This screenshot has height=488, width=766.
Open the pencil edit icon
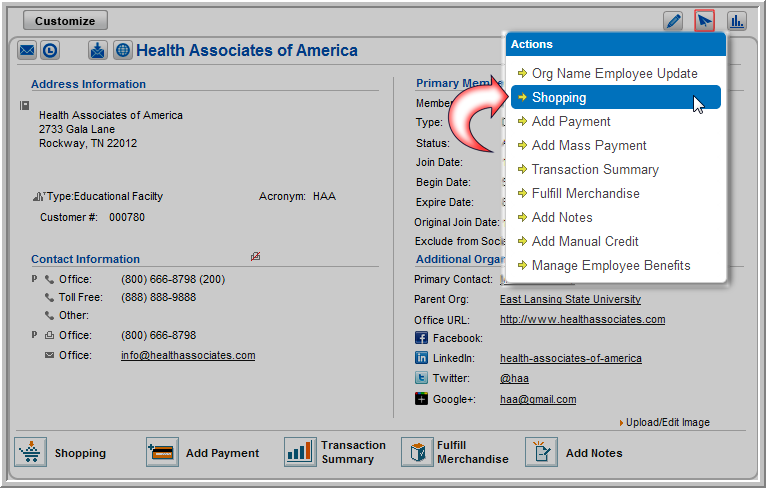tap(673, 21)
